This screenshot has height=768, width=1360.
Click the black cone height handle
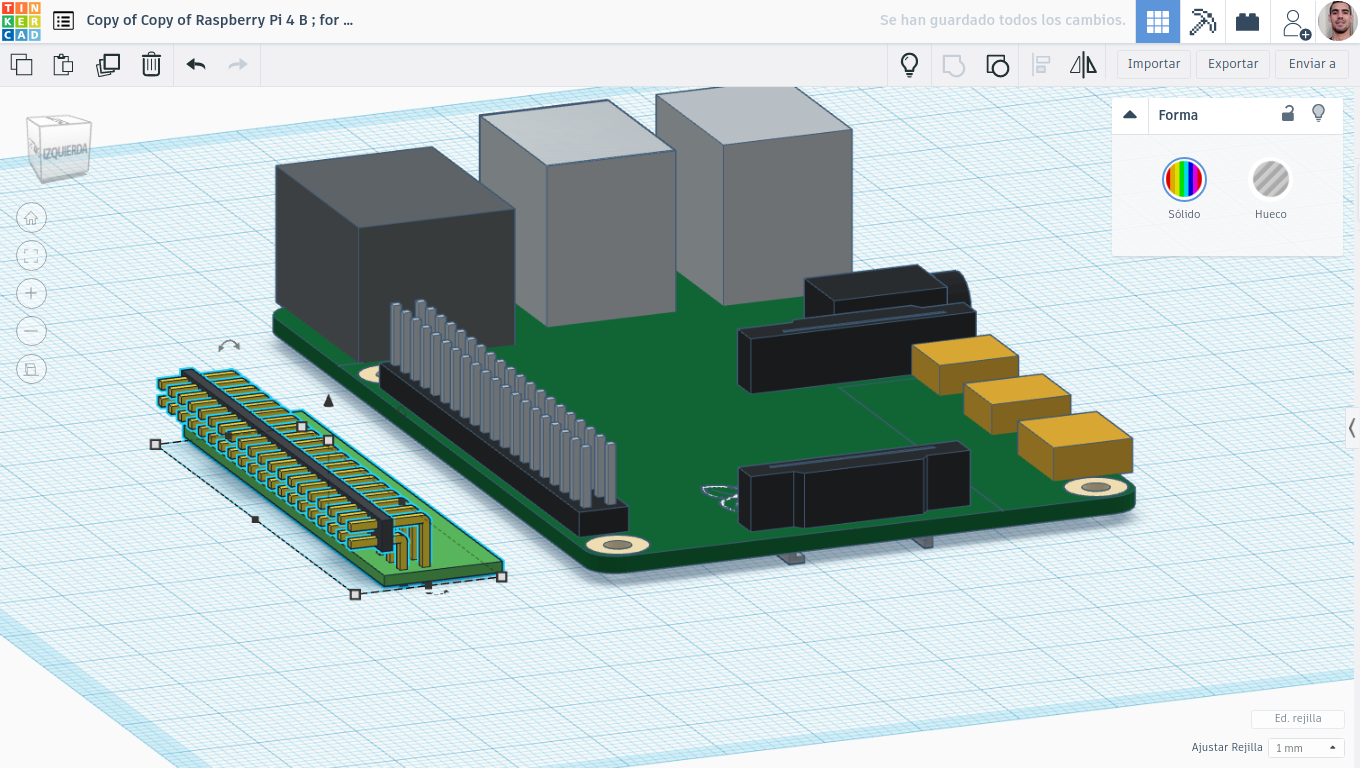pos(328,400)
